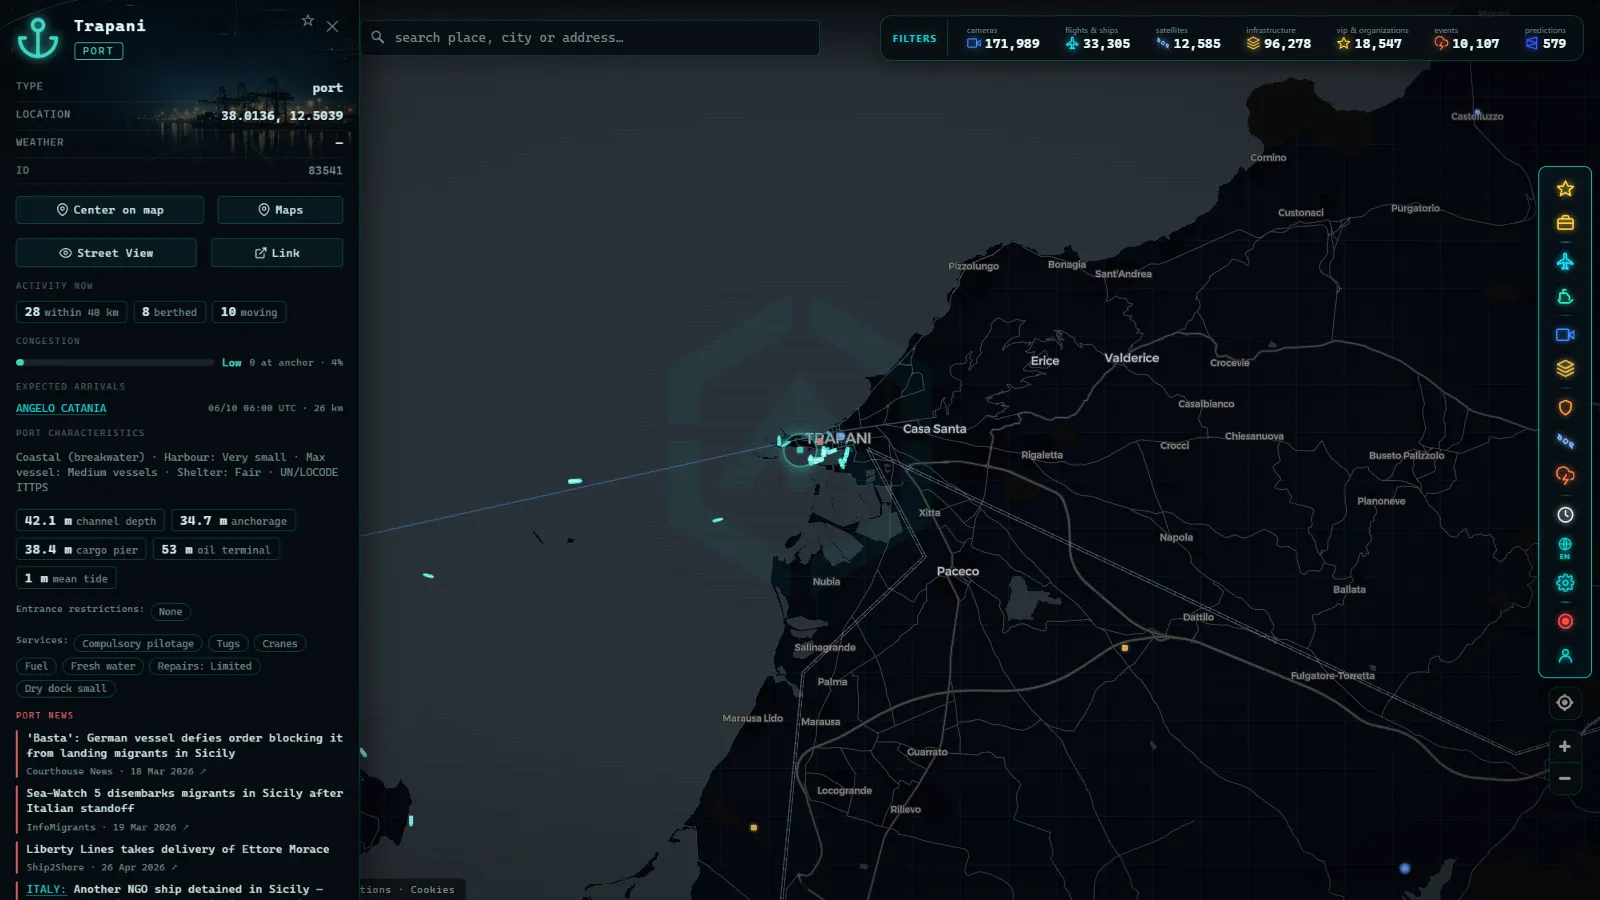Click the red record icon in sidebar
Viewport: 1600px width, 900px height.
click(1565, 621)
